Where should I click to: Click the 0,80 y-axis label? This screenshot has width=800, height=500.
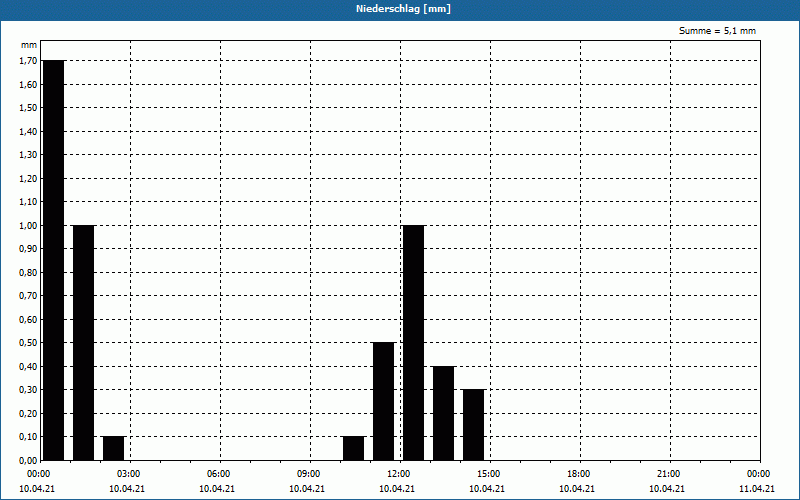[x=28, y=272]
